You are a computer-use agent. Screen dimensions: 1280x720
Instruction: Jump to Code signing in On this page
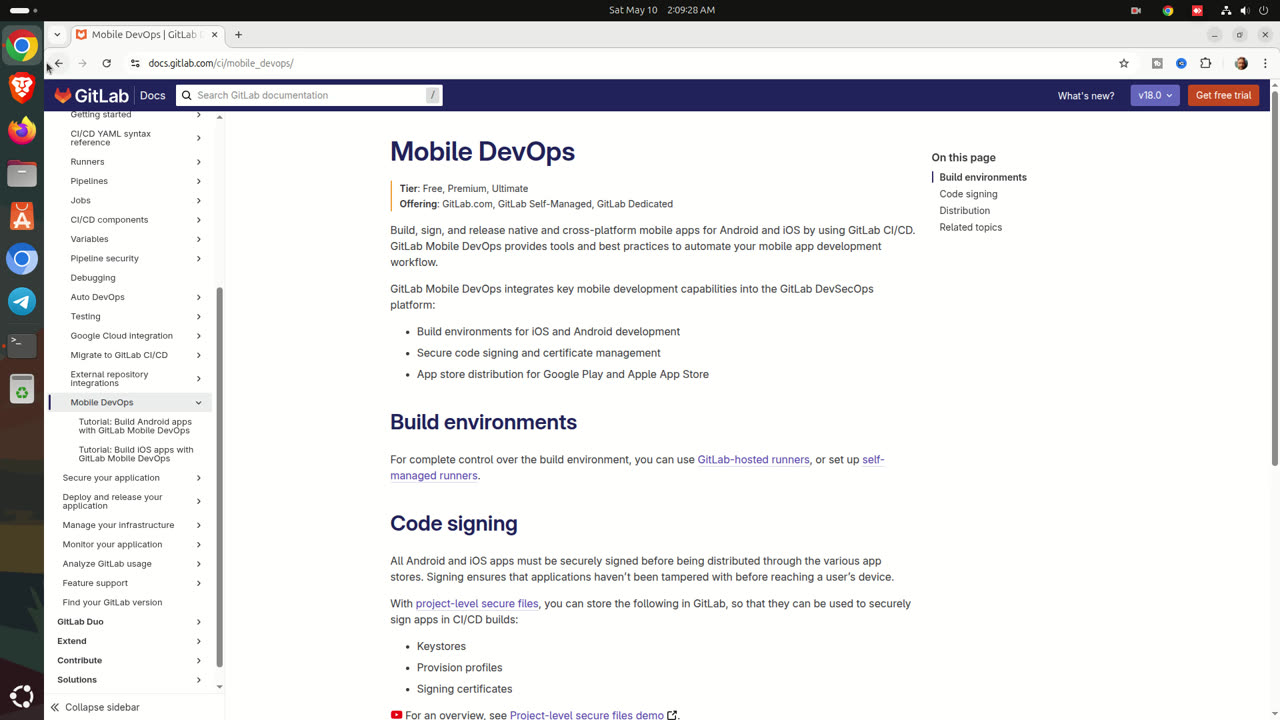click(x=968, y=194)
